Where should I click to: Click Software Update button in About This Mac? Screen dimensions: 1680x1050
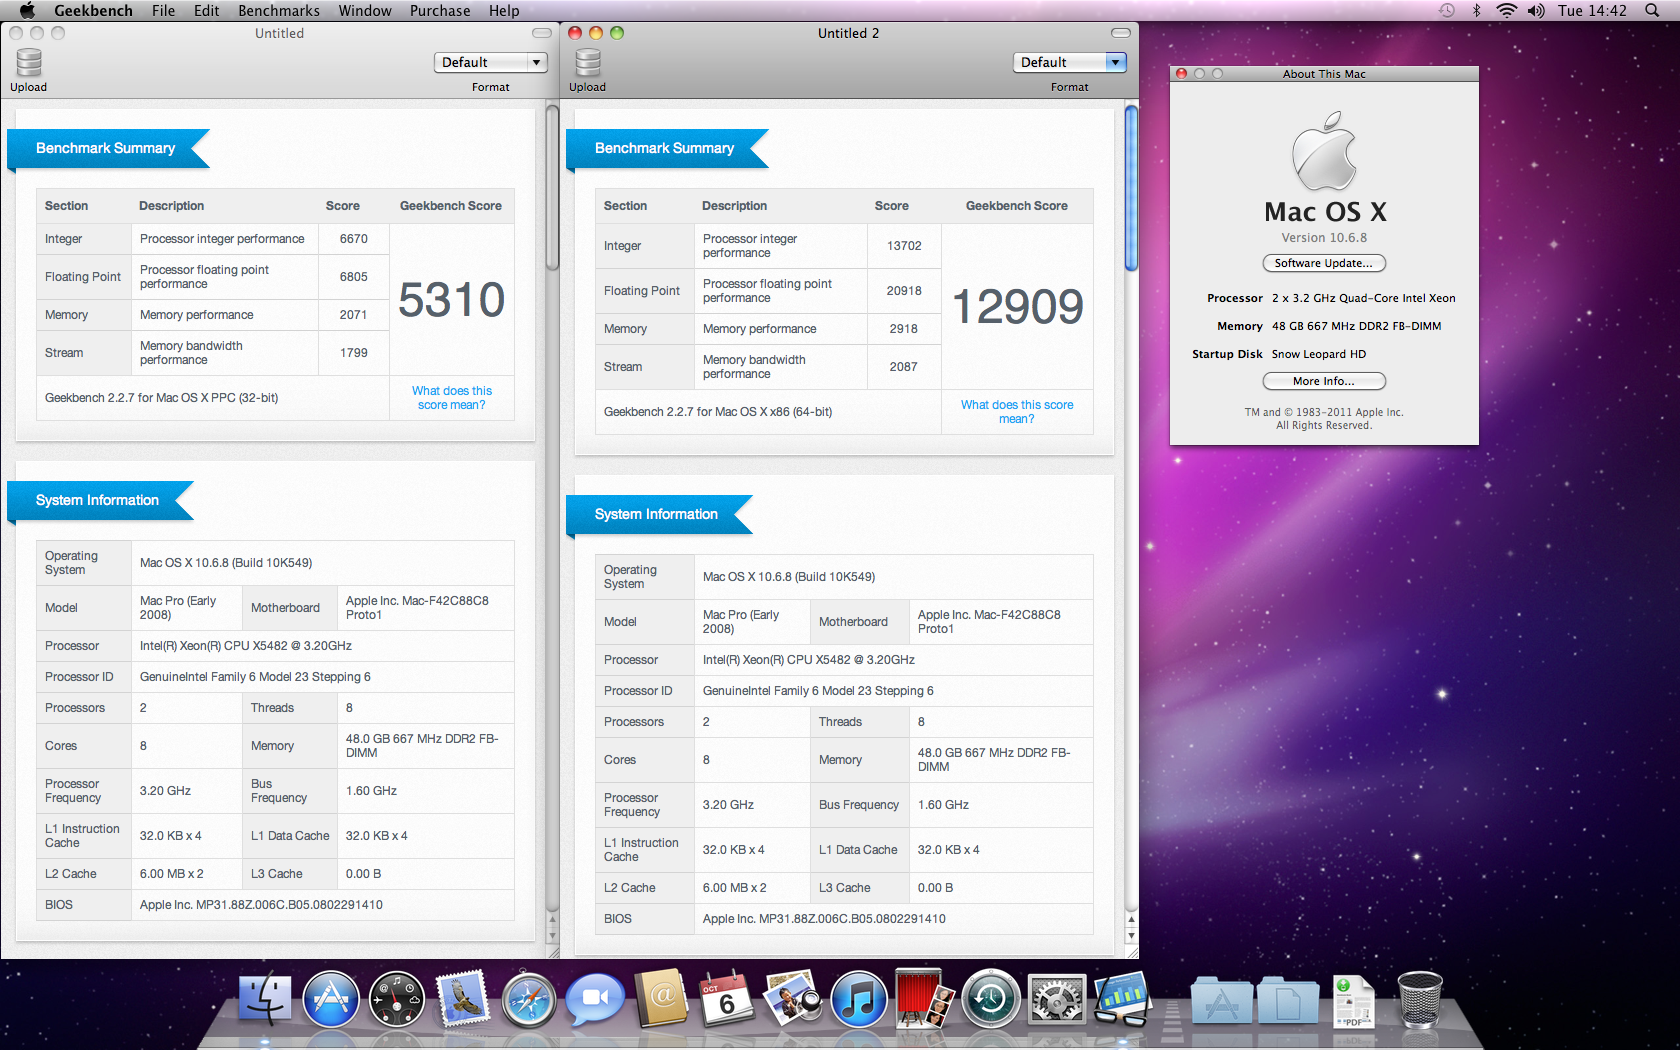pos(1324,263)
